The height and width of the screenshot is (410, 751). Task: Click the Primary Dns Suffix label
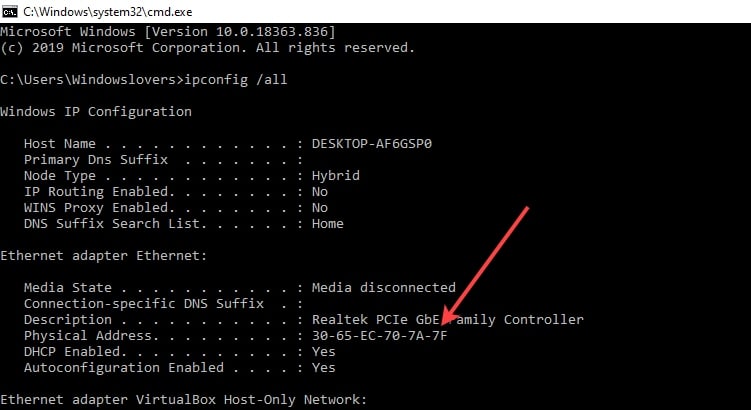click(96, 160)
